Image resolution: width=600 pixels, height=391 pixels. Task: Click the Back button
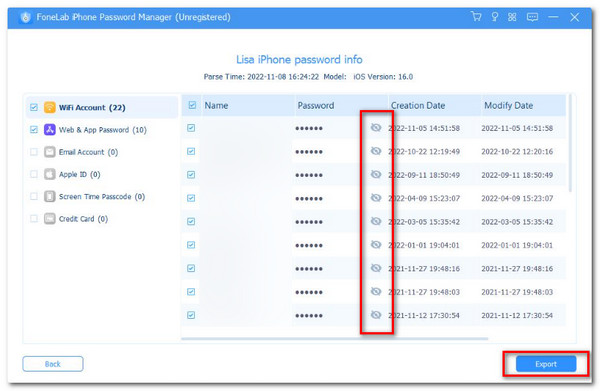click(53, 364)
